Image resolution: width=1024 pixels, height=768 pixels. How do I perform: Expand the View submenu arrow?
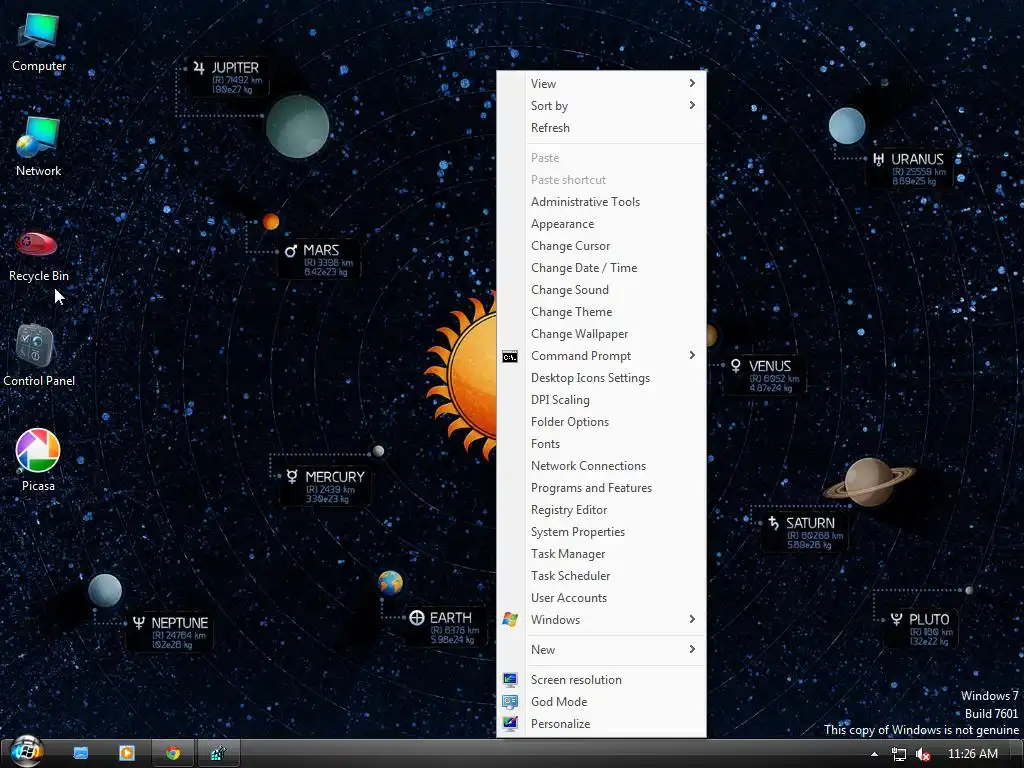692,83
